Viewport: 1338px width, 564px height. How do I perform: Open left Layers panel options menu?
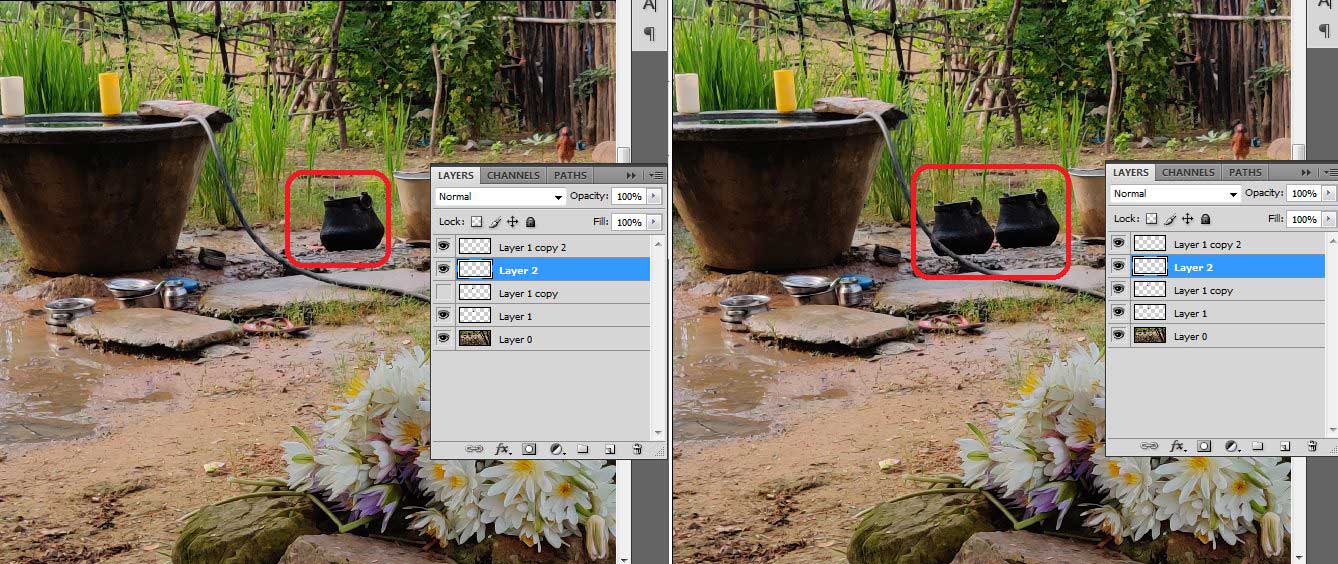point(657,175)
